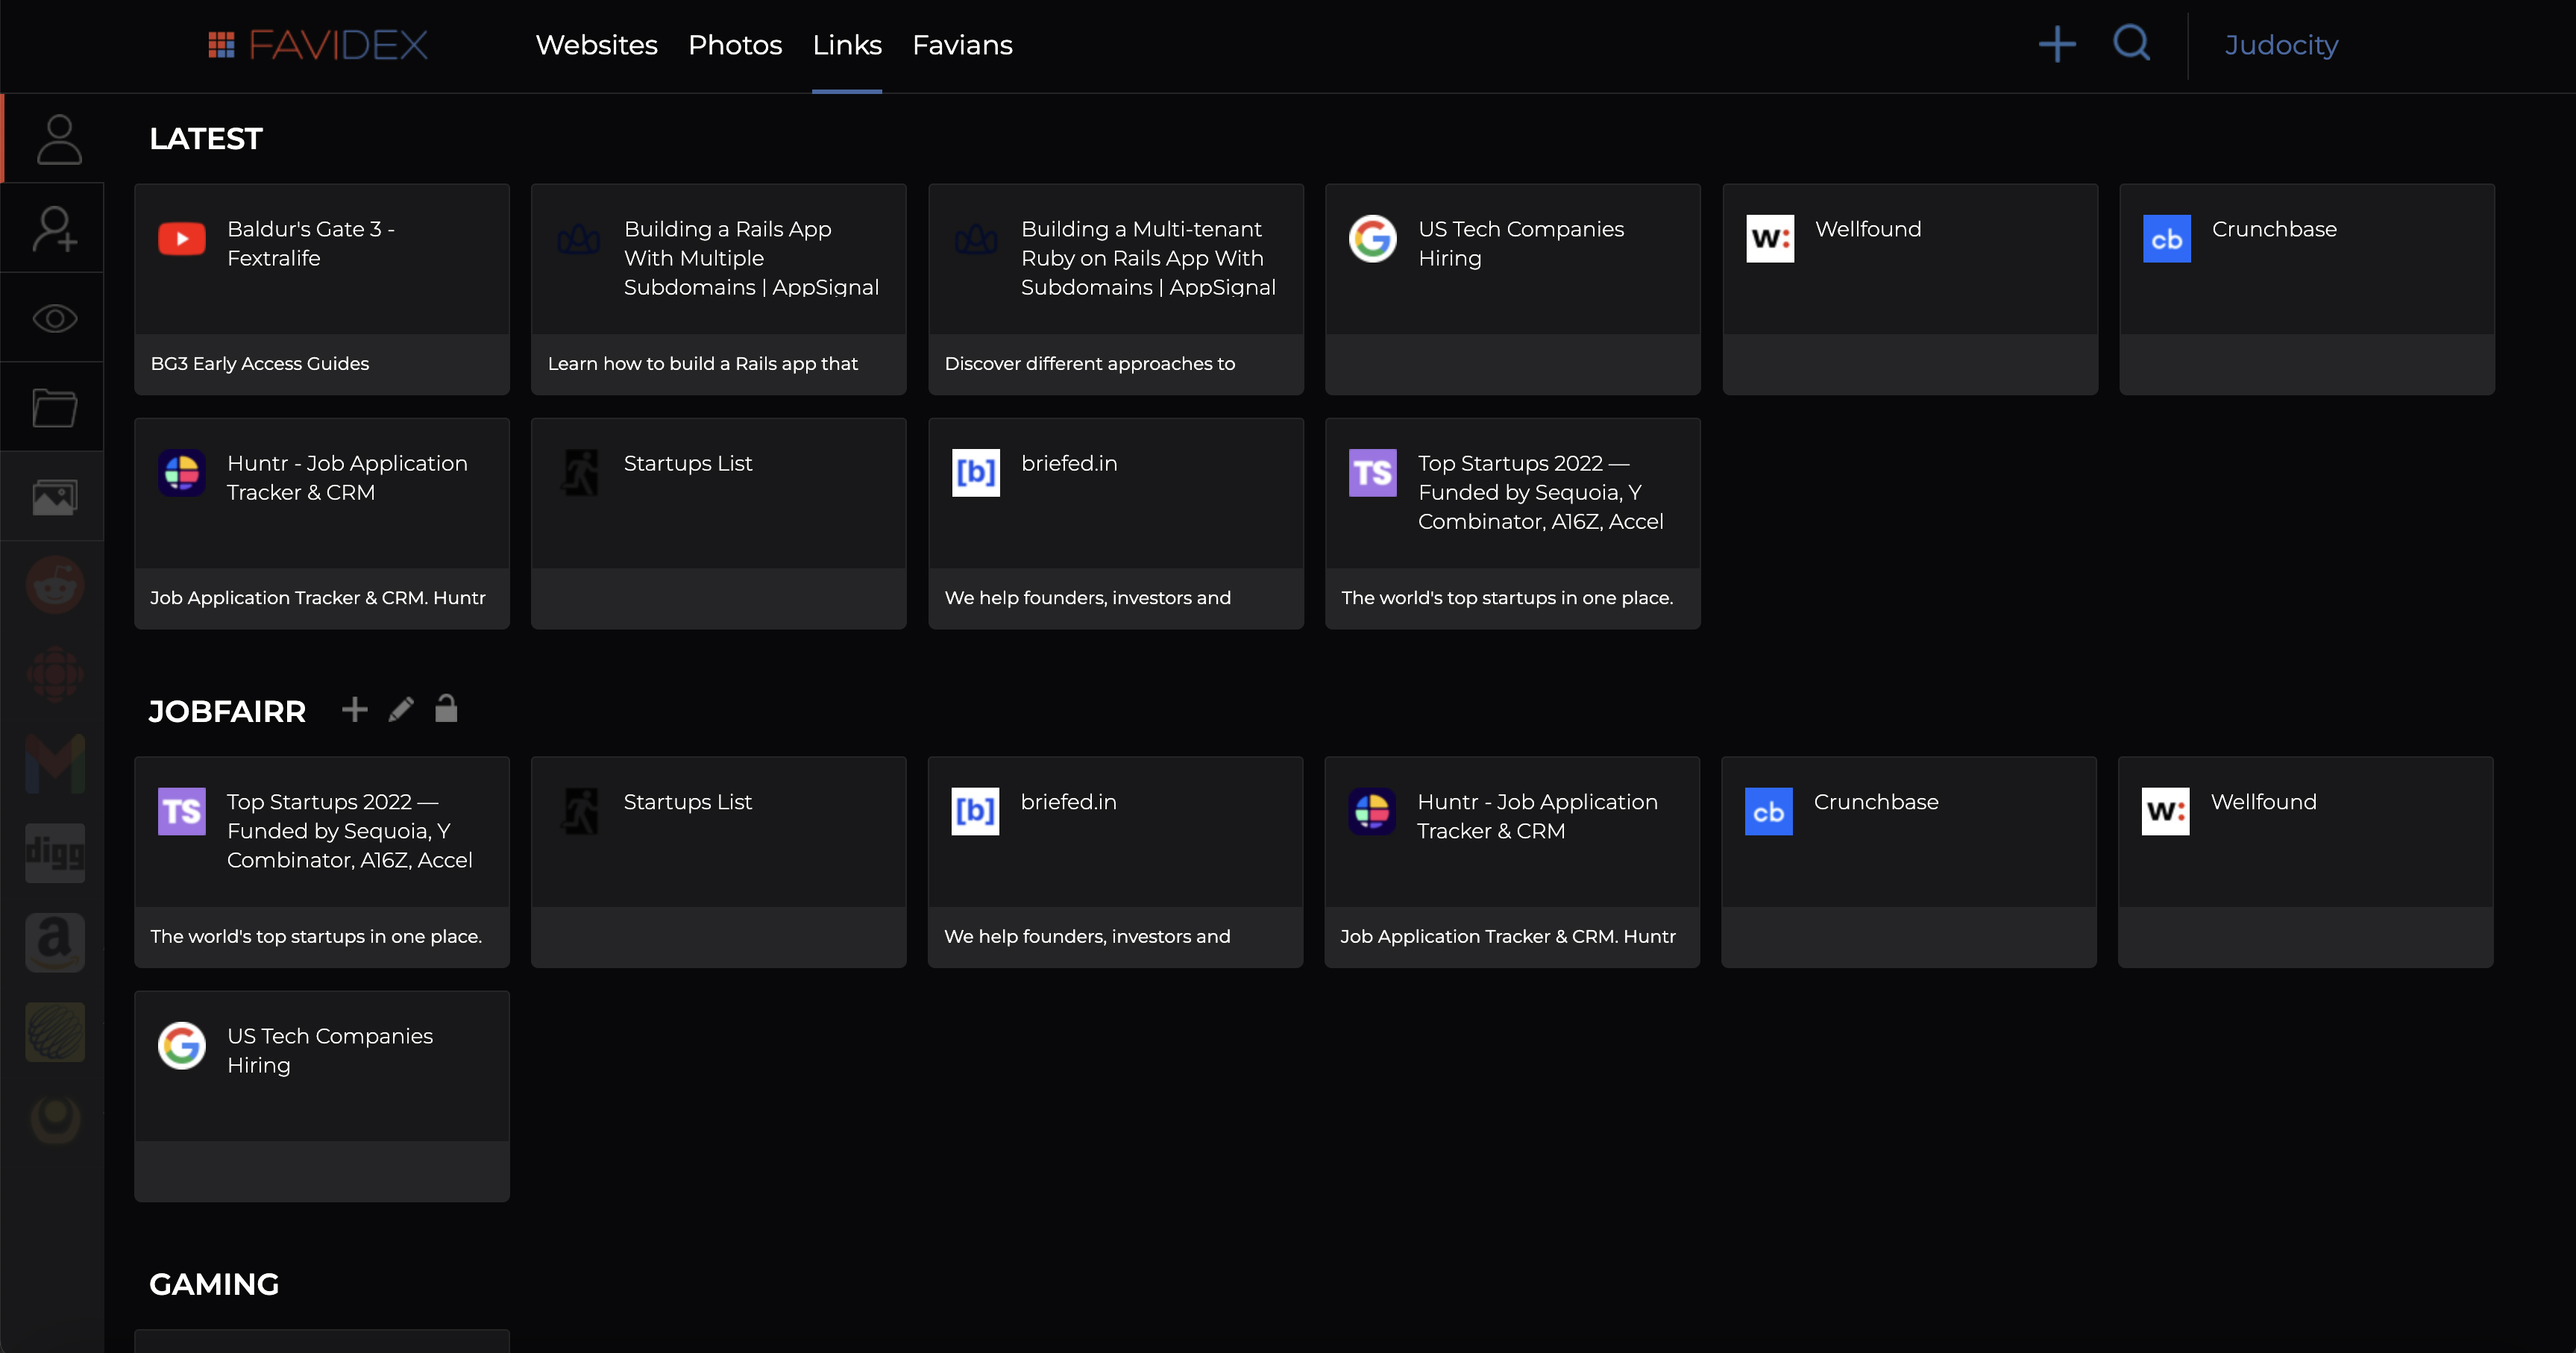Switch to the Websites tab

pos(596,45)
